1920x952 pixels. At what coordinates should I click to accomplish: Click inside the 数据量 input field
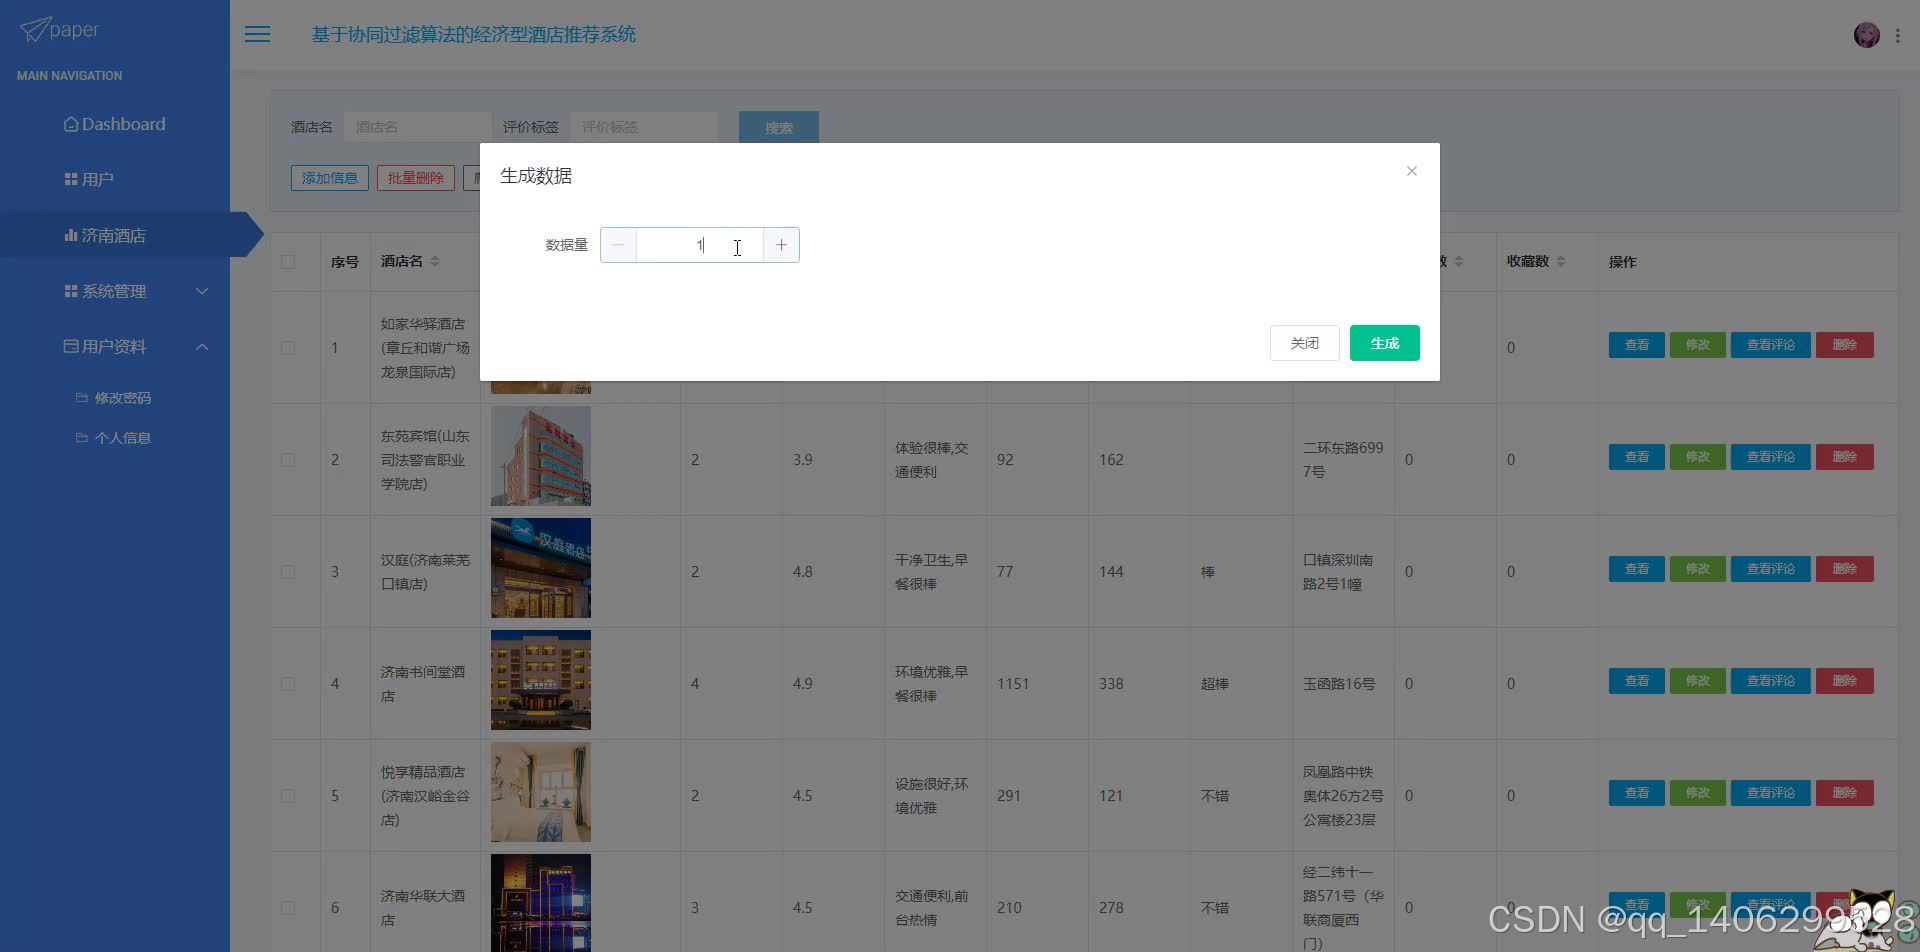tap(700, 244)
